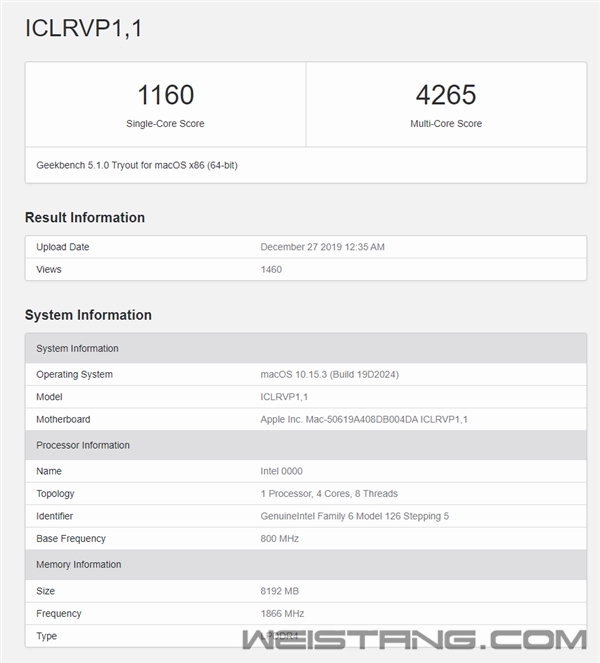The width and height of the screenshot is (600, 663).
Task: Select the 1 Processor, 4 Cores, 8 Threads value
Action: point(329,494)
